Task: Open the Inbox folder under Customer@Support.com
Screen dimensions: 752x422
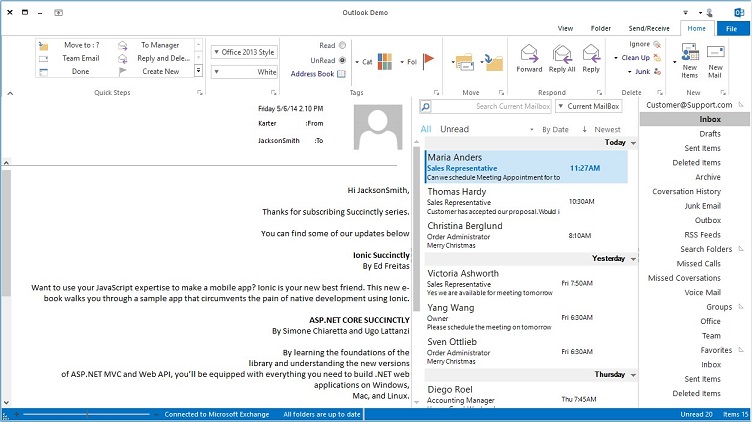Action: (x=694, y=119)
